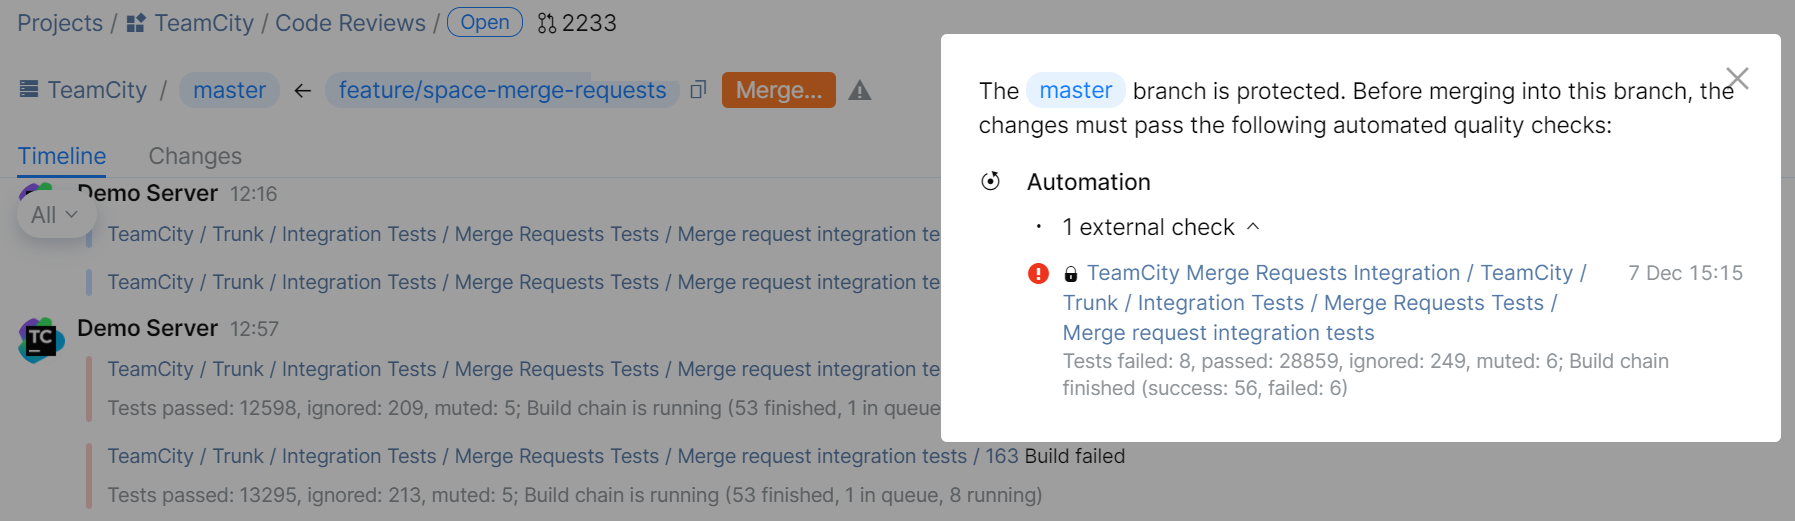Close the protected branch popup

(1737, 78)
